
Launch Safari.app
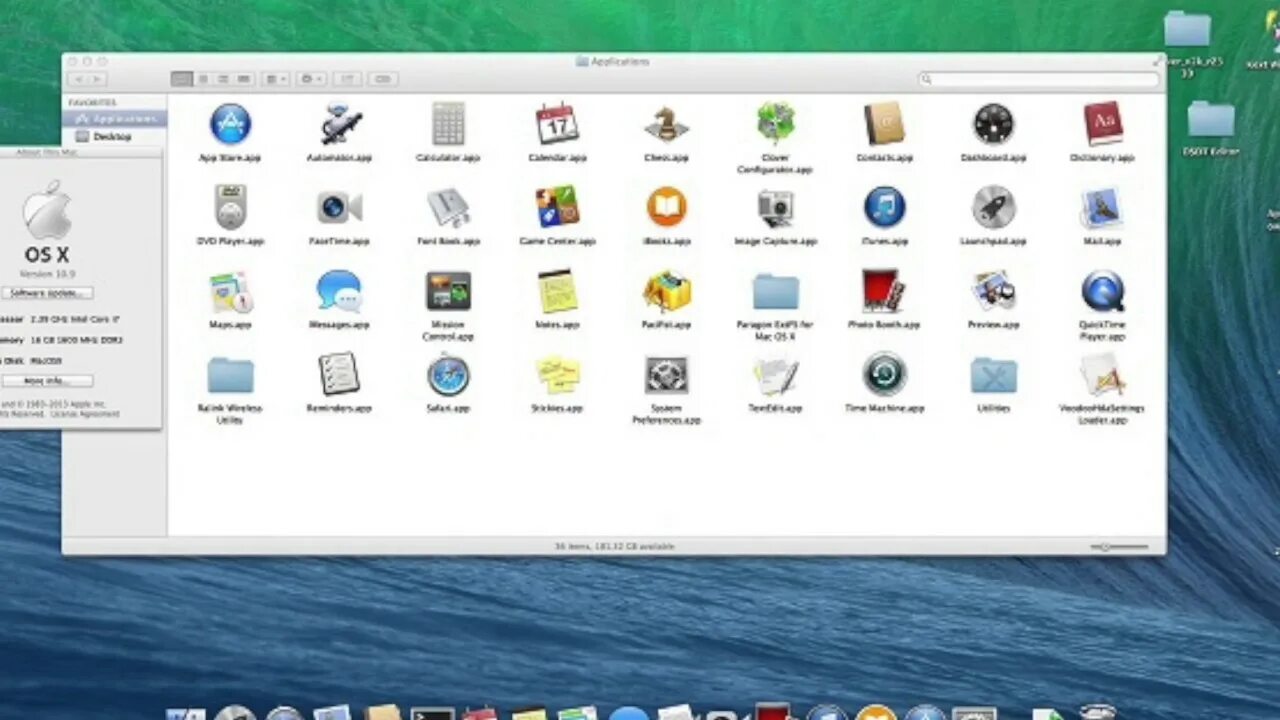point(448,376)
